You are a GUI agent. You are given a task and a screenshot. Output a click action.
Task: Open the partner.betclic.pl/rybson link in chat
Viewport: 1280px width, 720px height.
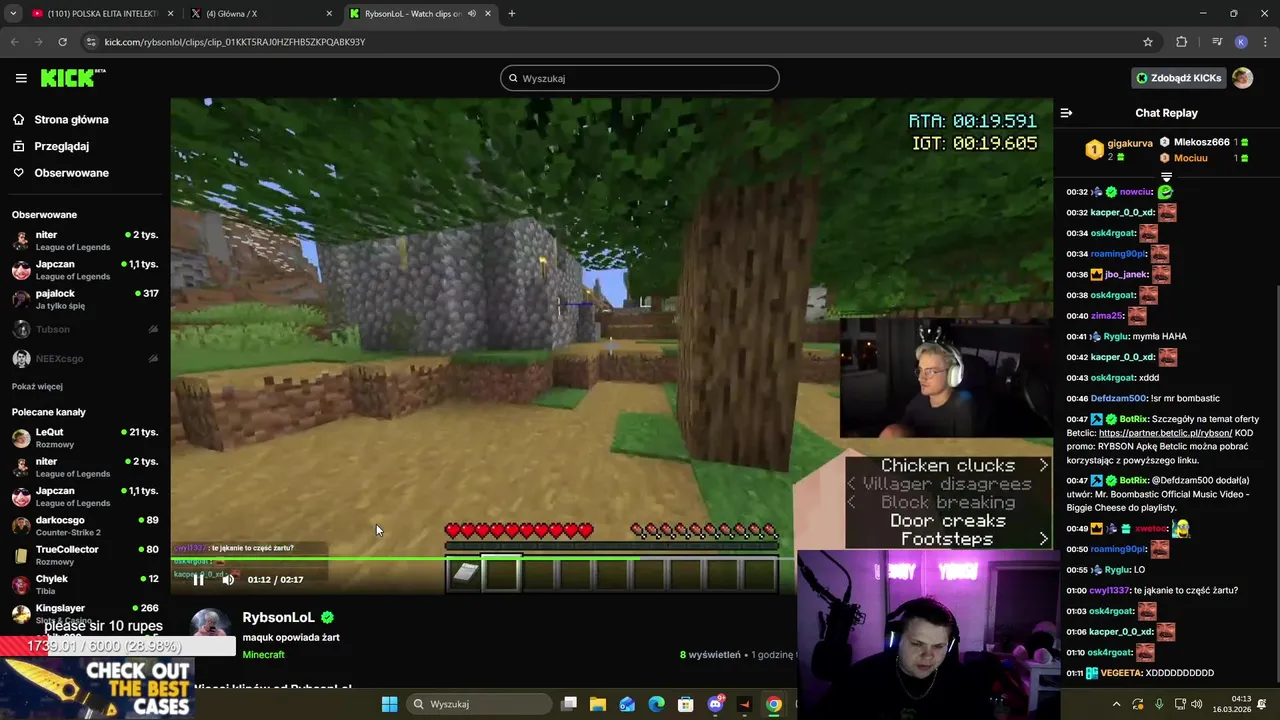[1165, 433]
